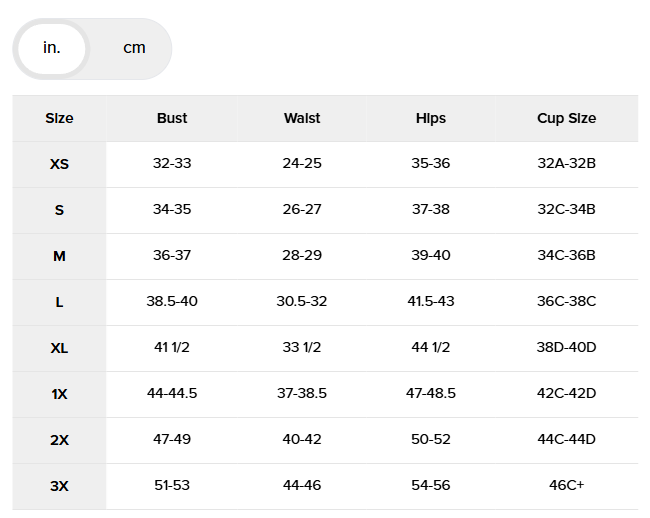The width and height of the screenshot is (650, 518).
Task: Click the Hips column header
Action: pyautogui.click(x=431, y=118)
